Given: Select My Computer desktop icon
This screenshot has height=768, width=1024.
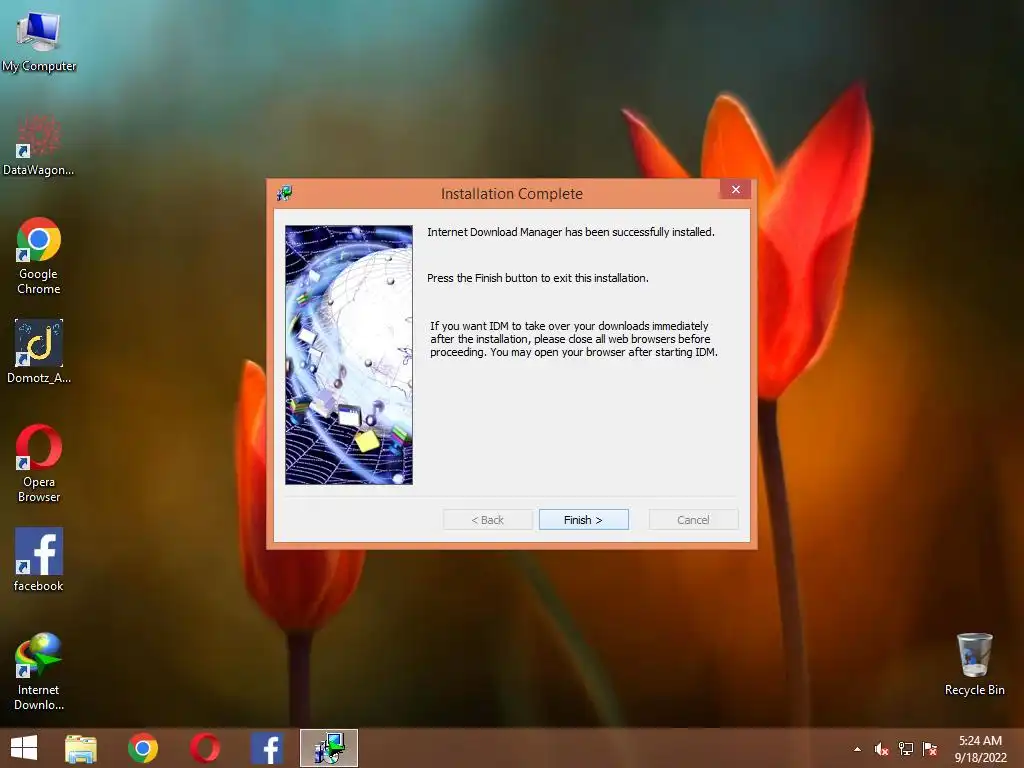Looking at the screenshot, I should [39, 40].
